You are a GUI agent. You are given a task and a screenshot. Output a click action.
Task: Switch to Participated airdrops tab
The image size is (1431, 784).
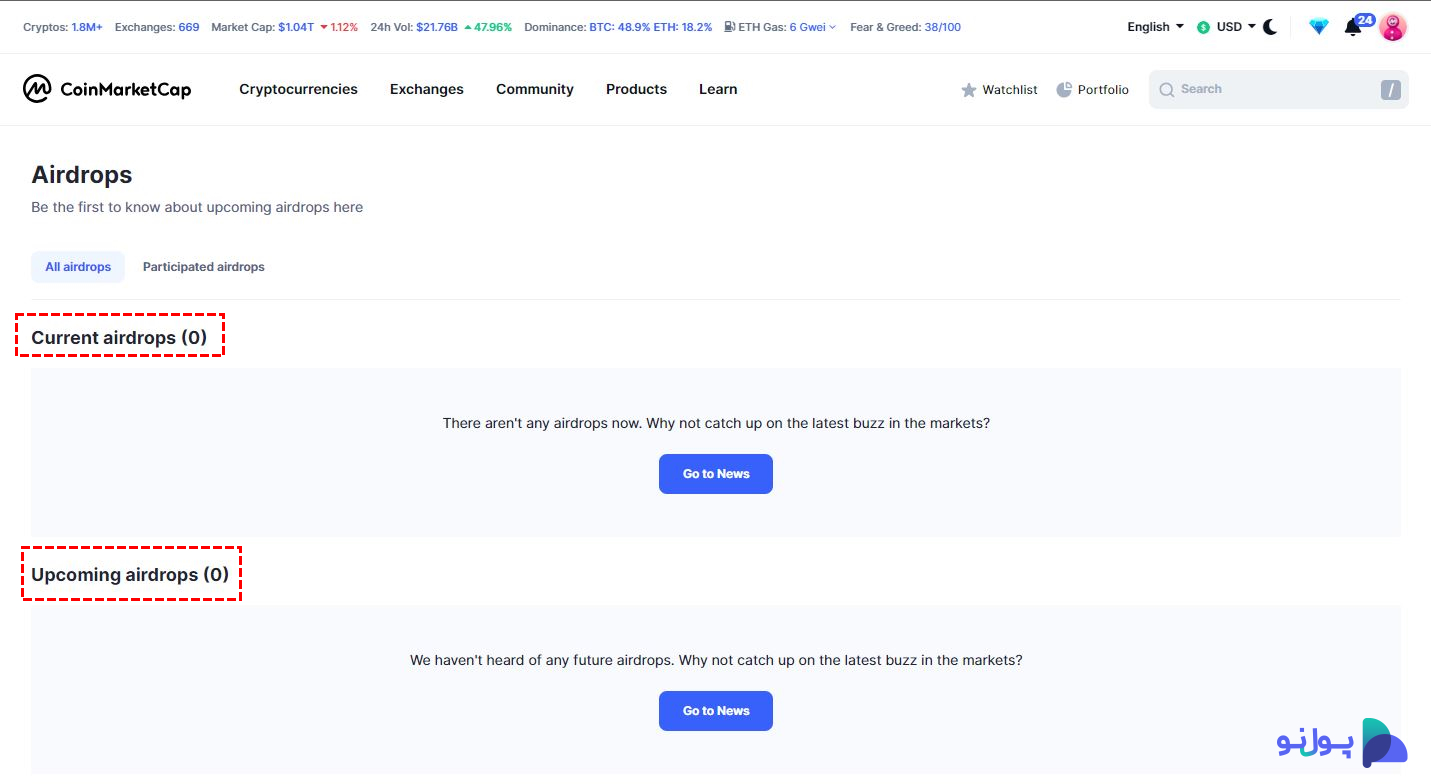click(x=204, y=267)
